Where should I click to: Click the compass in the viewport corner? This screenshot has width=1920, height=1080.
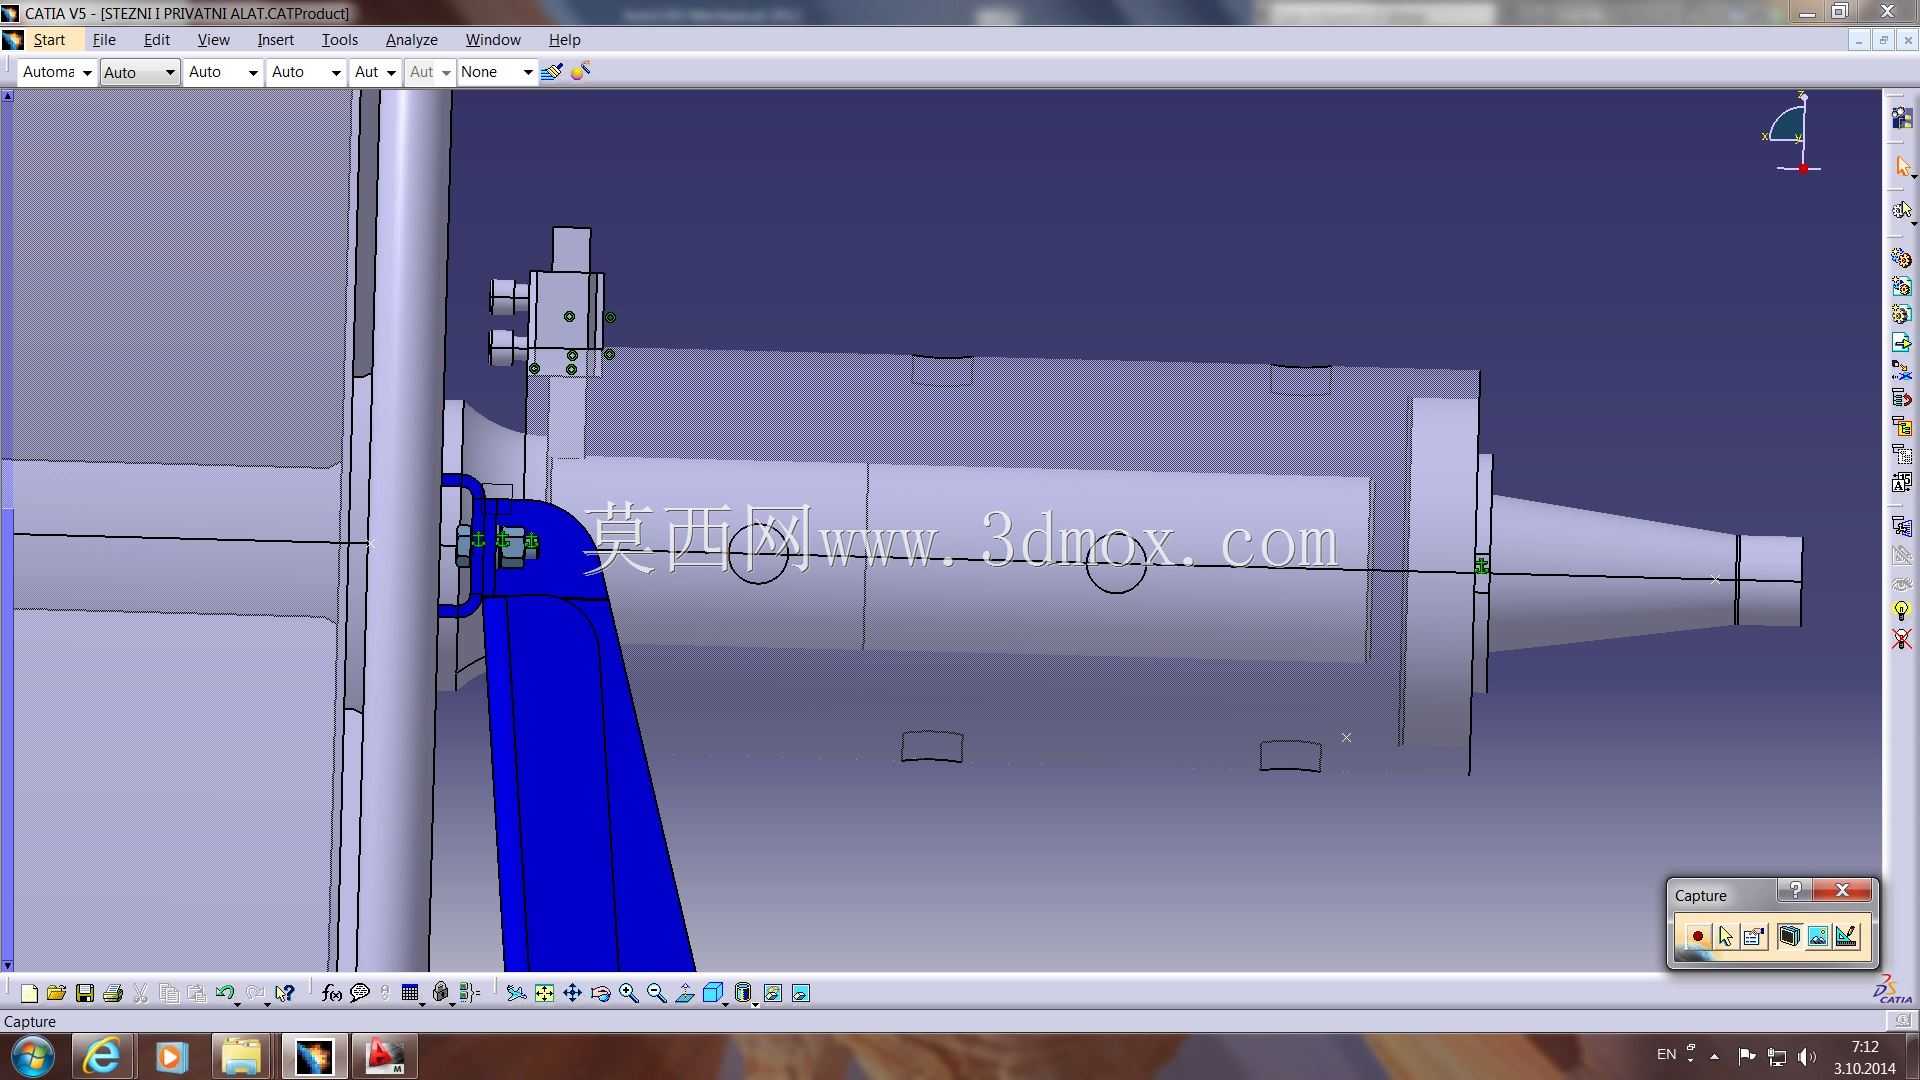coord(1793,133)
